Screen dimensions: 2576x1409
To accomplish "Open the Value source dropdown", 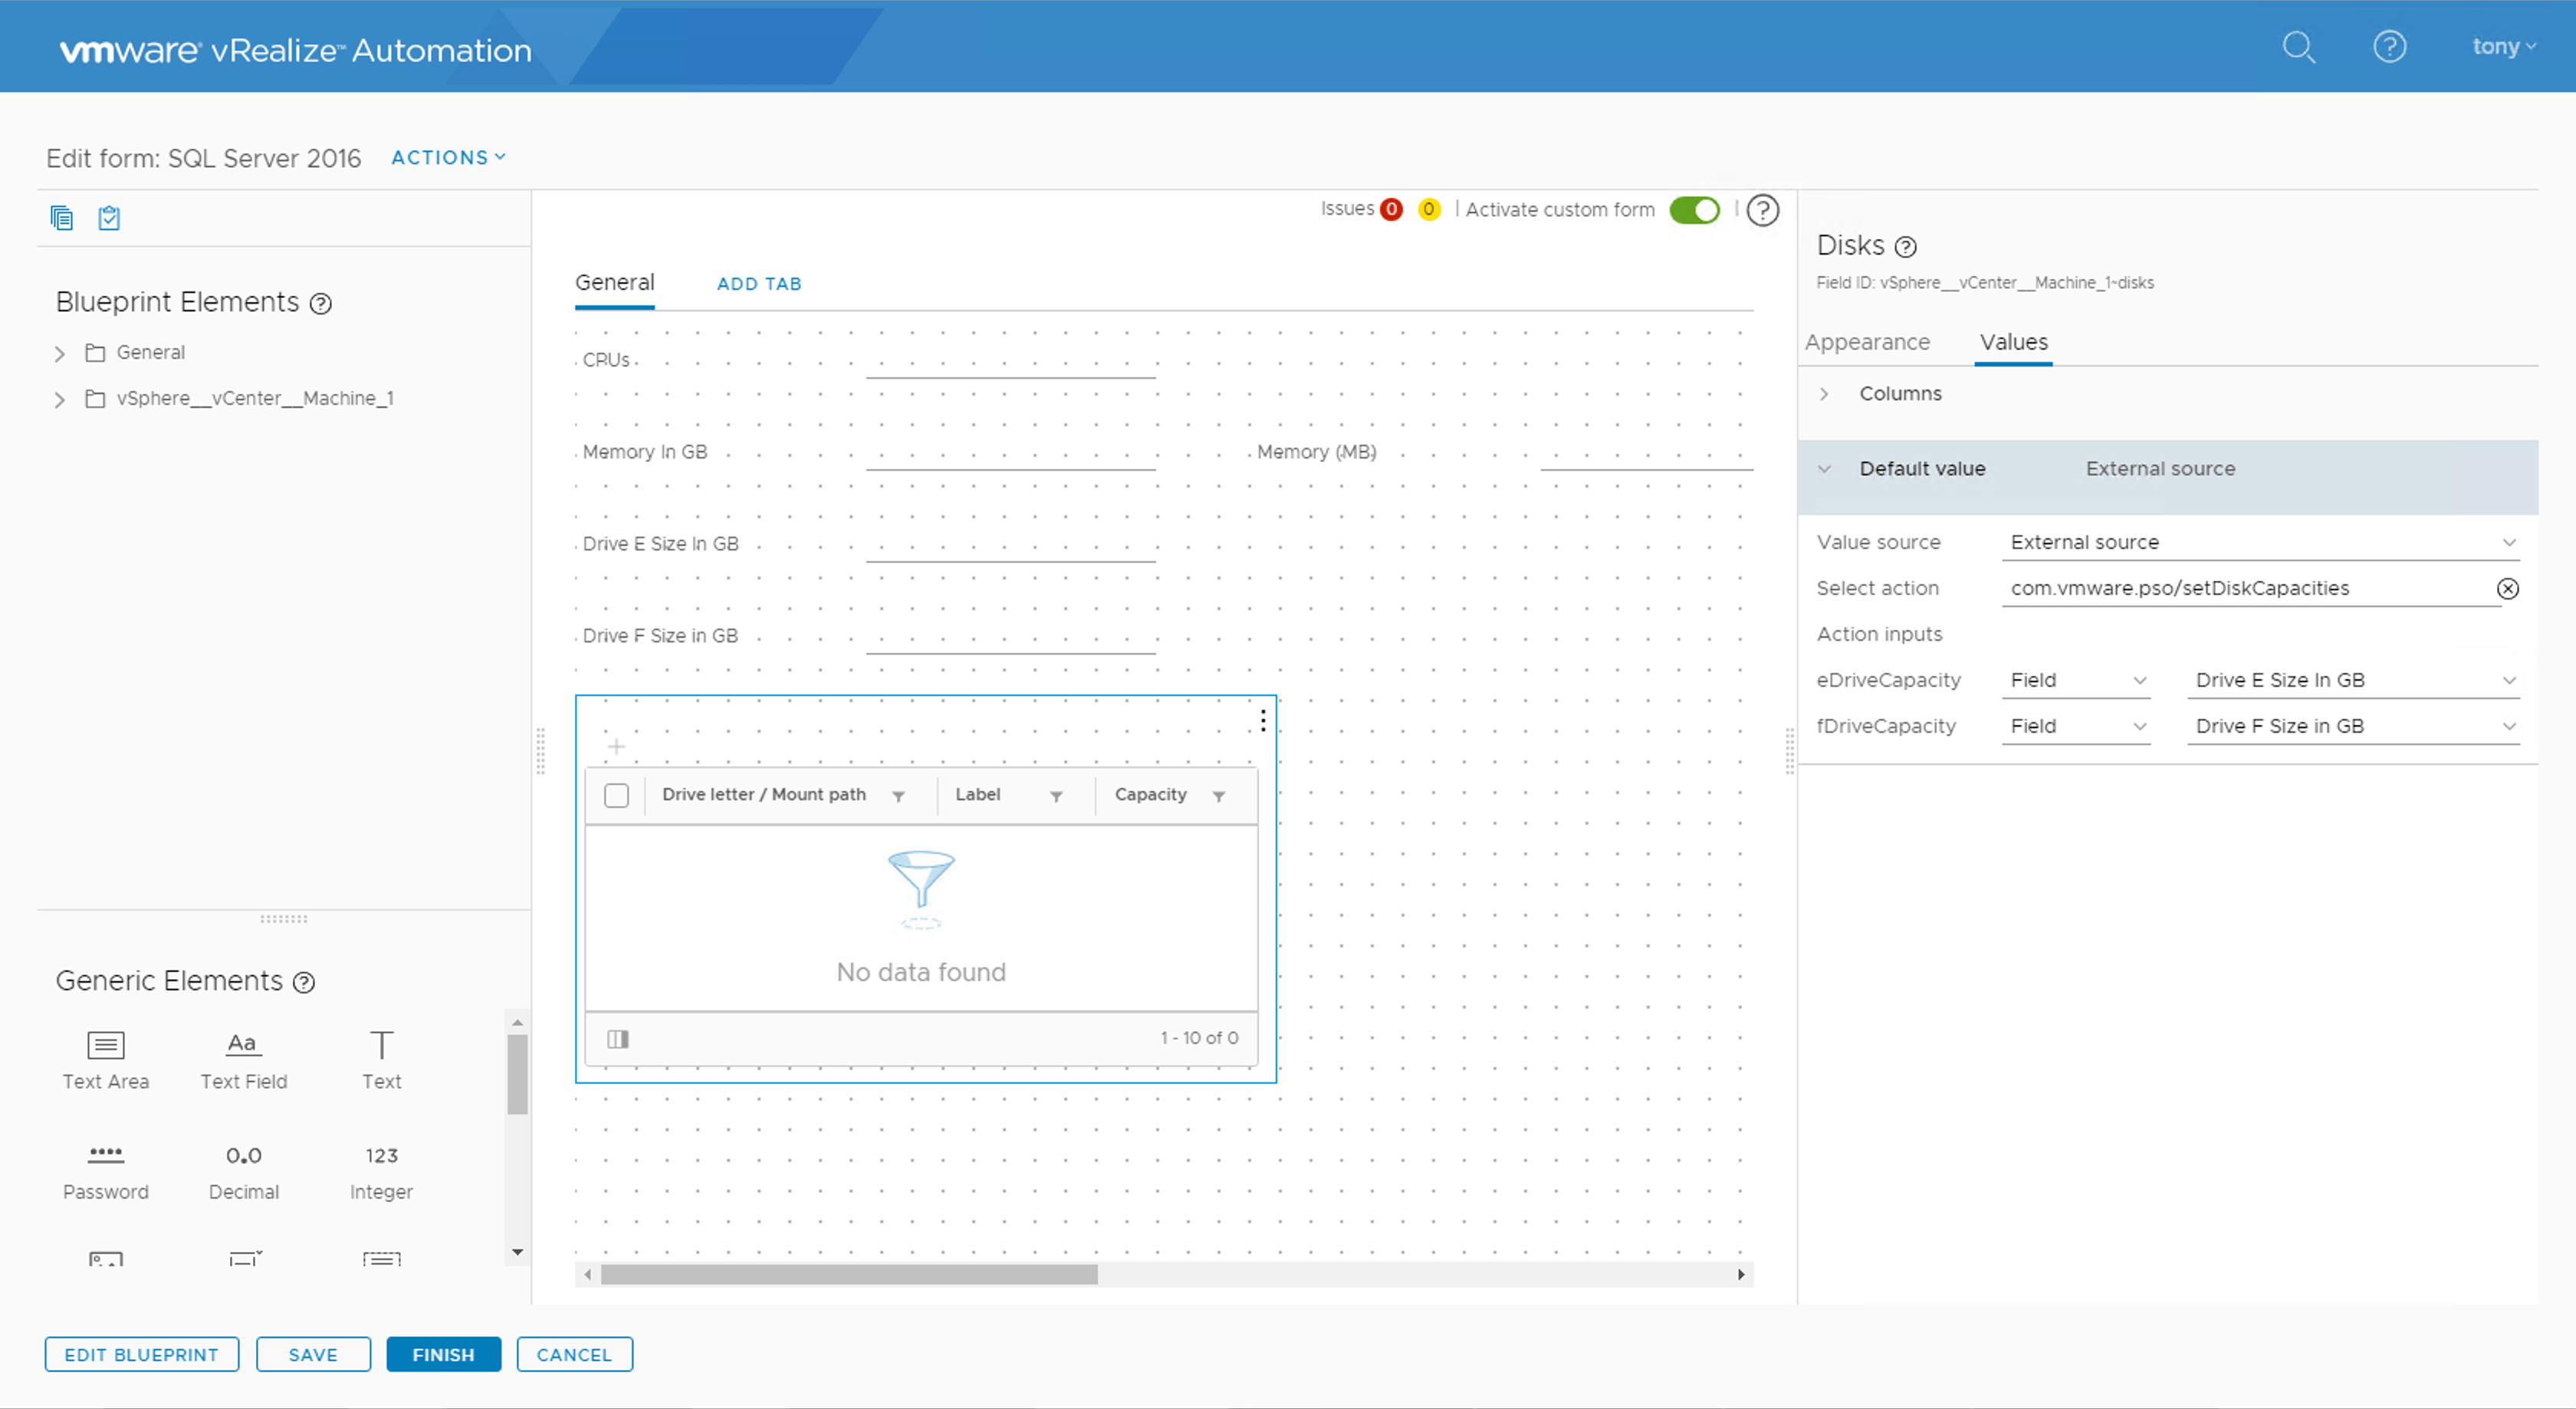I will (x=2262, y=542).
